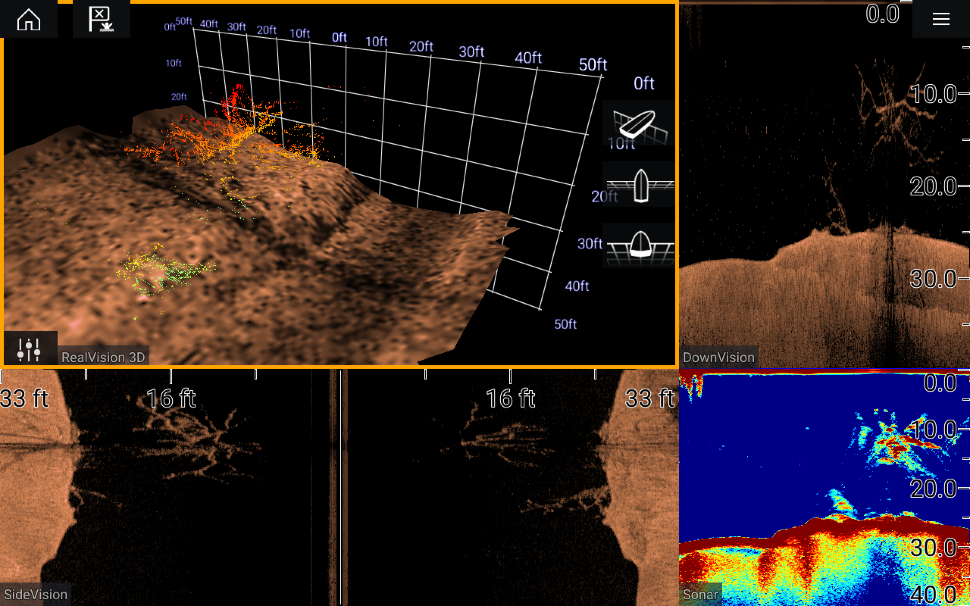Select the RealVision 3D pane label
Image resolution: width=970 pixels, height=606 pixels.
[x=103, y=356]
